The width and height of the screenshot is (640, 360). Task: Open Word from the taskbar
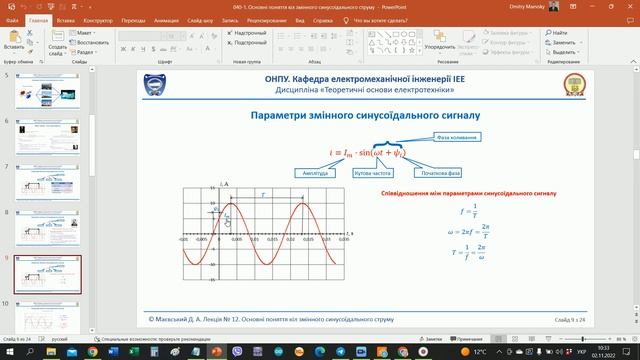point(113,351)
